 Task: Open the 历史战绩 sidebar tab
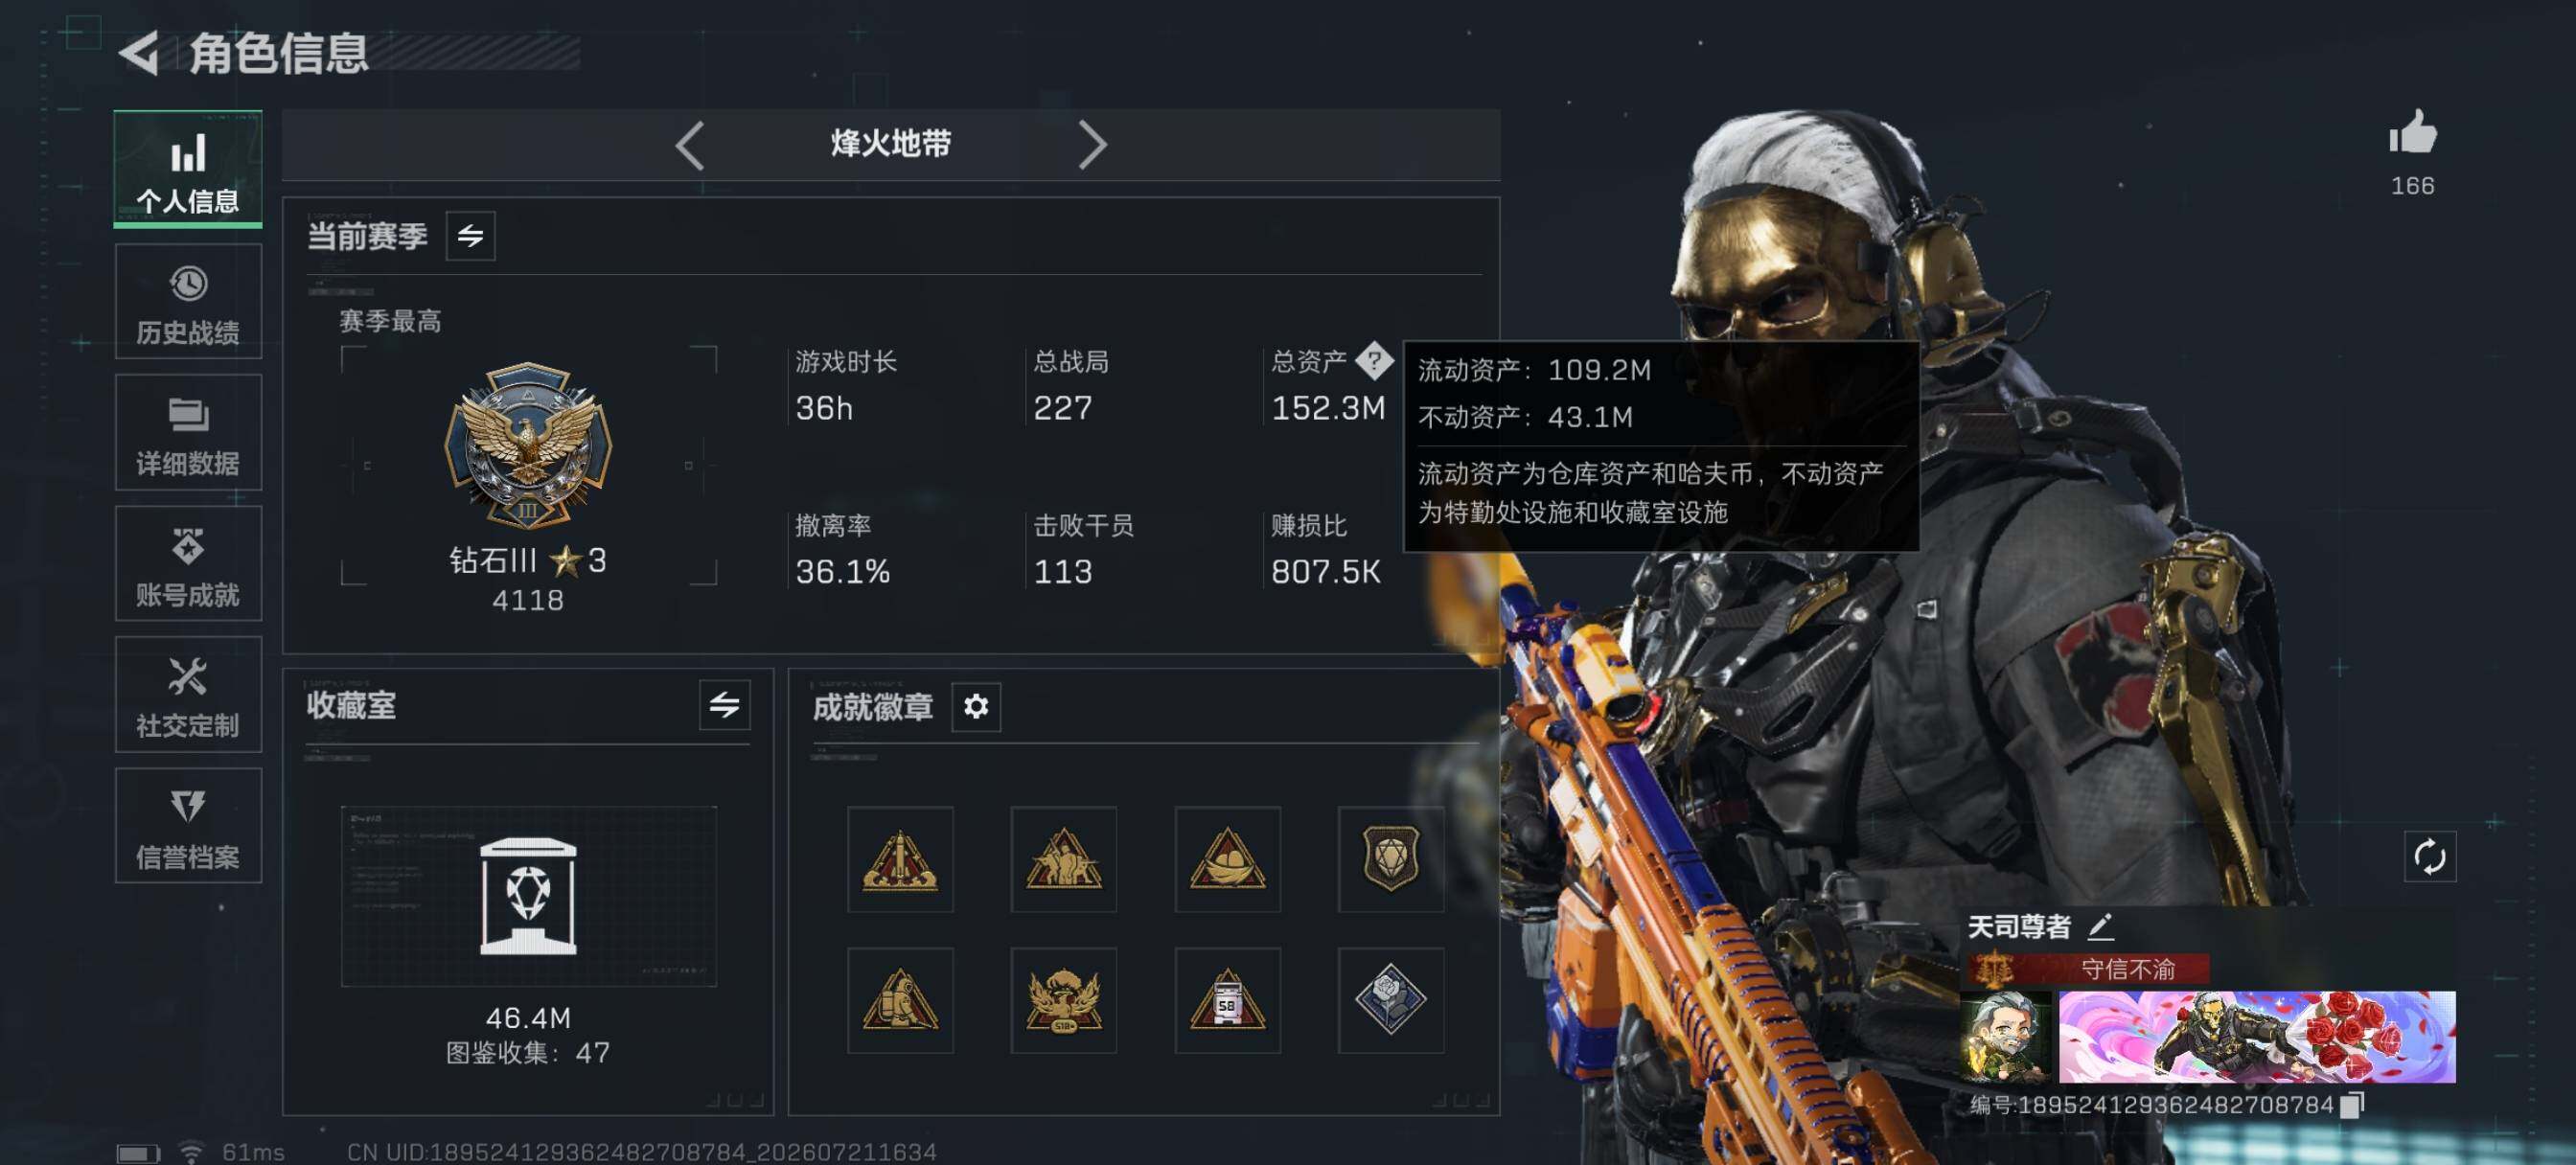point(188,302)
